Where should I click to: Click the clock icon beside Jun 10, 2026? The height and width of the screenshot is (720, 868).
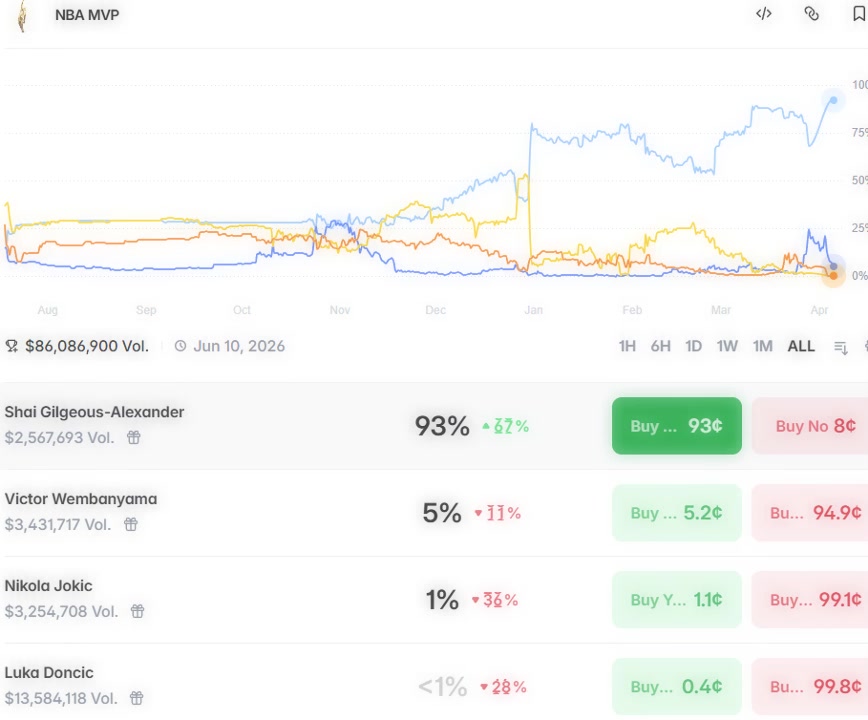coord(180,345)
